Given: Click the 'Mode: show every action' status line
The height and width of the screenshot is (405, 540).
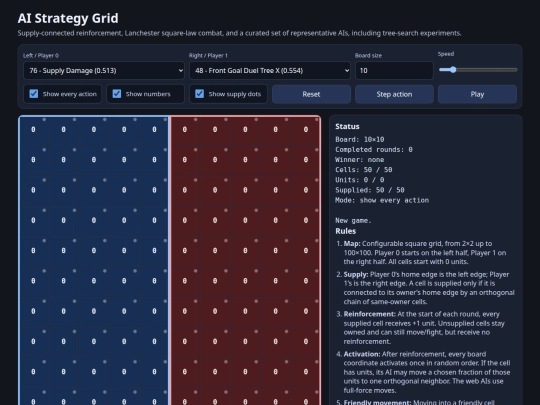Looking at the screenshot, I should click(x=382, y=200).
